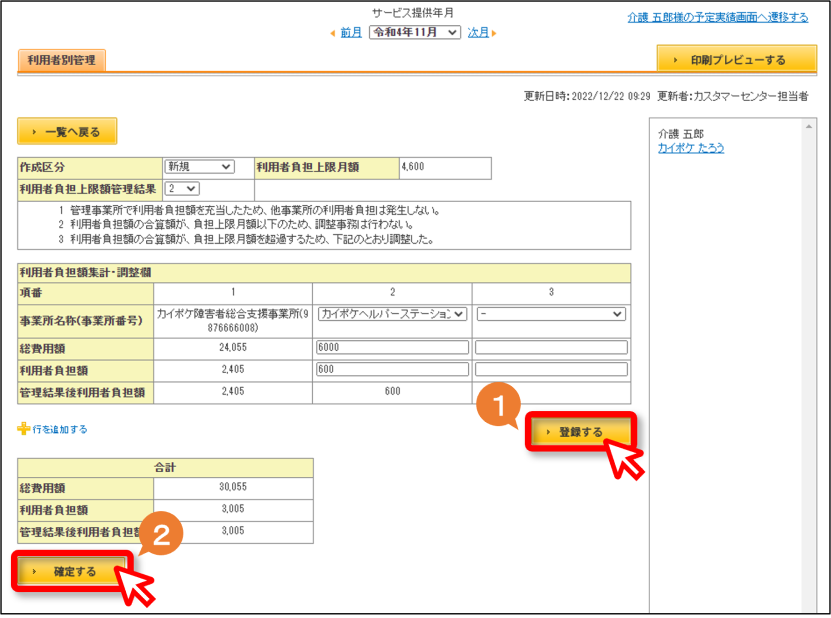
Task: Open the 令和4年11月 service month dropdown
Action: [x=414, y=32]
